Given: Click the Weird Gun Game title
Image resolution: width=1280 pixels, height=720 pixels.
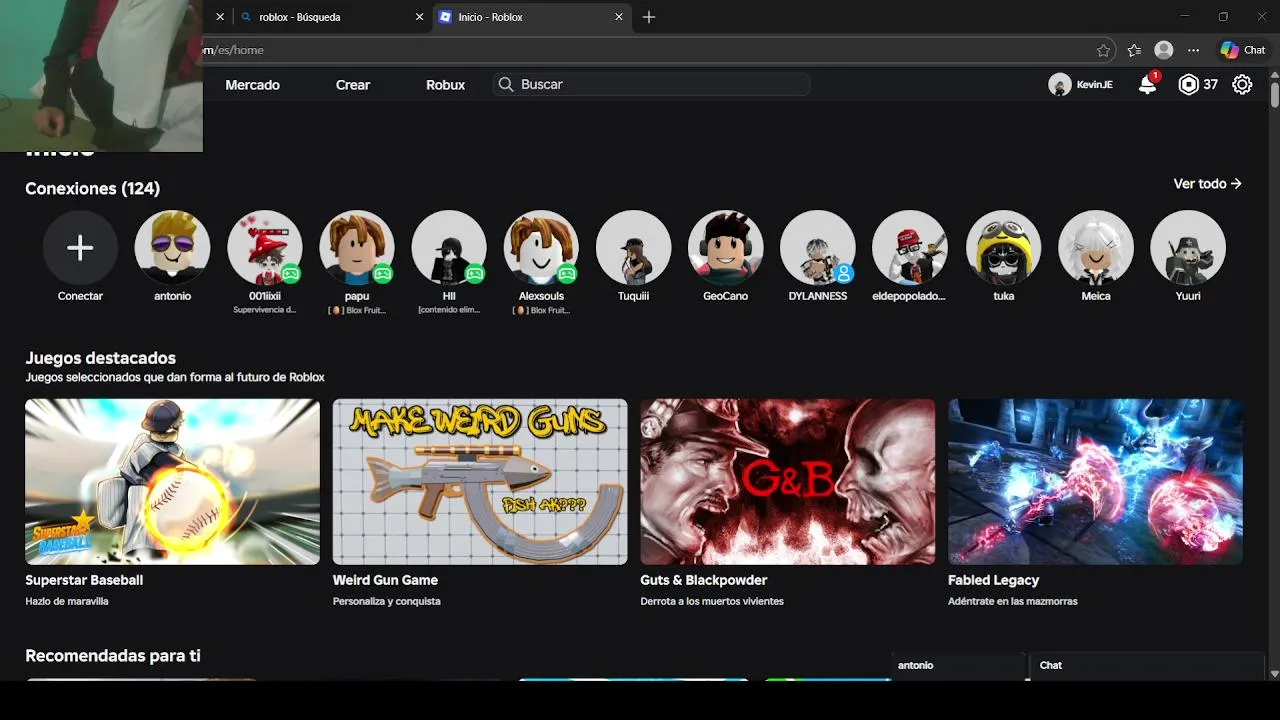Looking at the screenshot, I should coord(385,580).
